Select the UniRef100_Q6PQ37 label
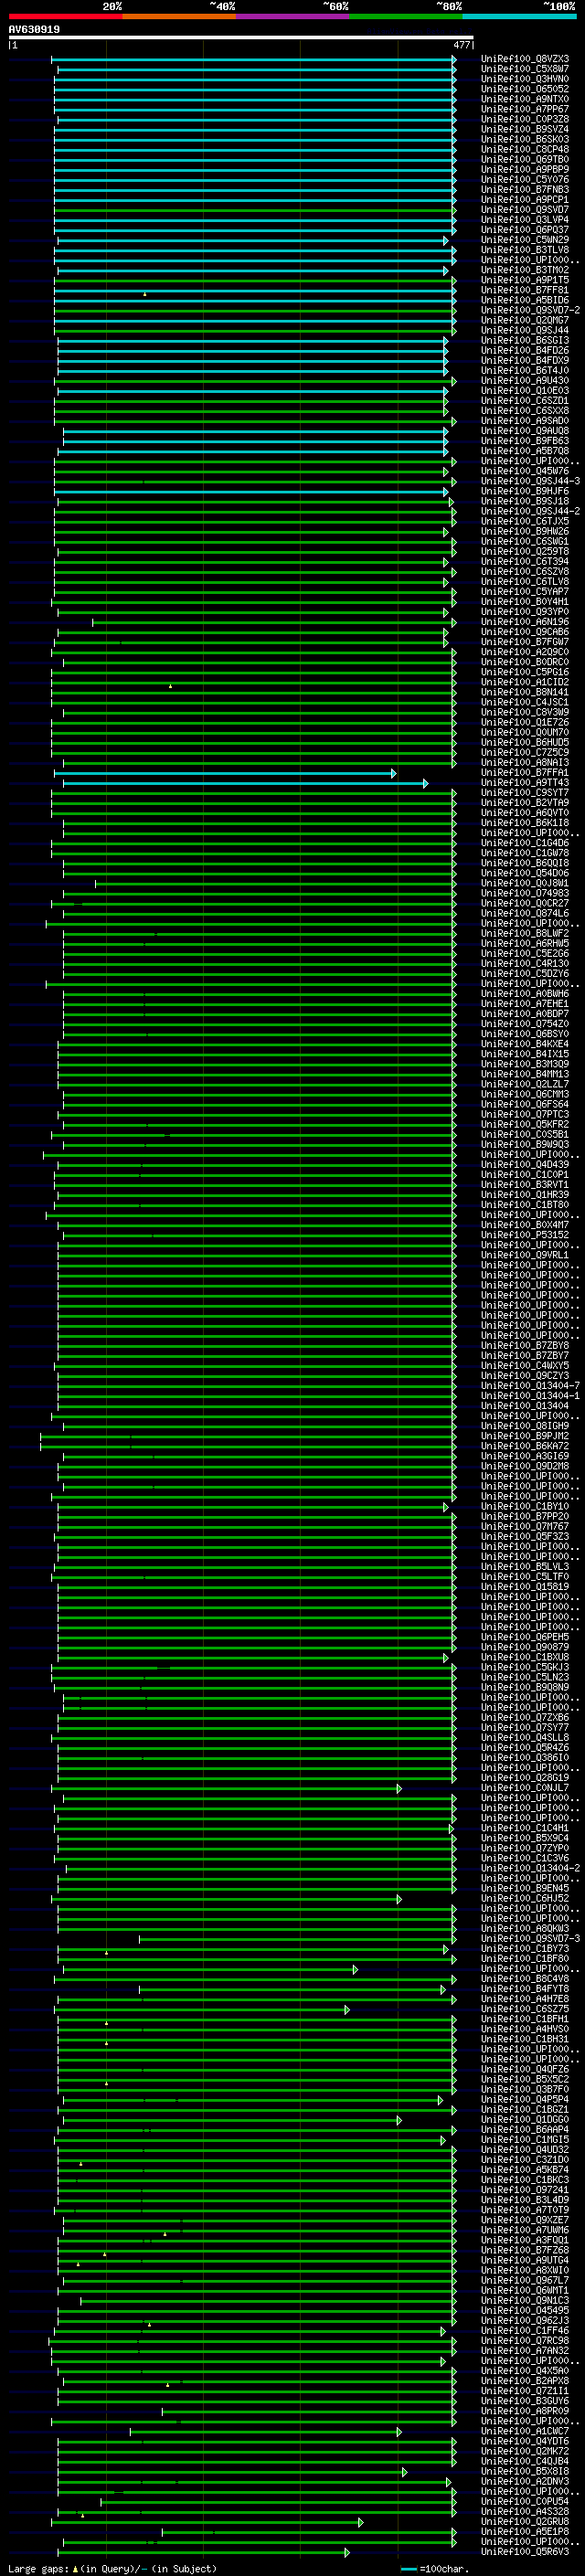Viewport: 585px width, 2576px height. point(524,230)
